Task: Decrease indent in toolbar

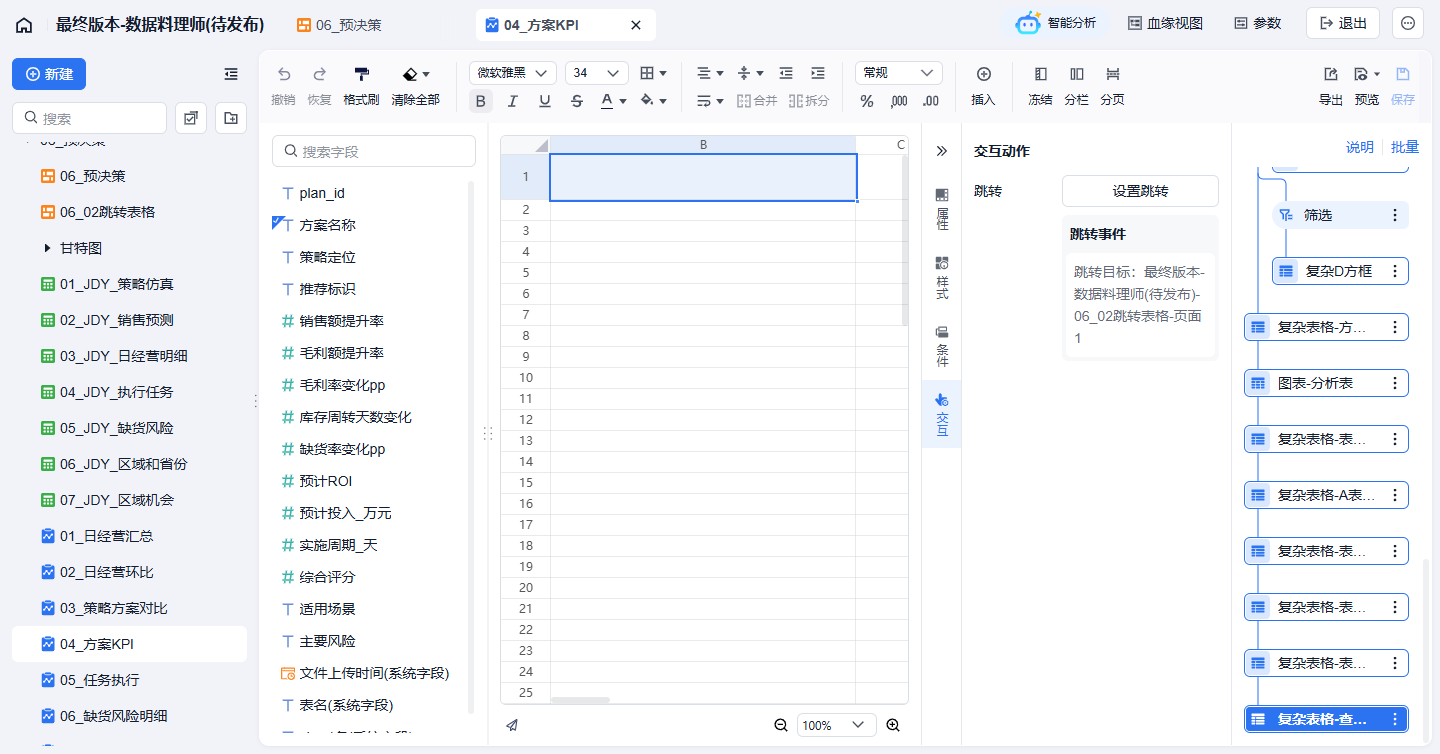Action: (786, 73)
